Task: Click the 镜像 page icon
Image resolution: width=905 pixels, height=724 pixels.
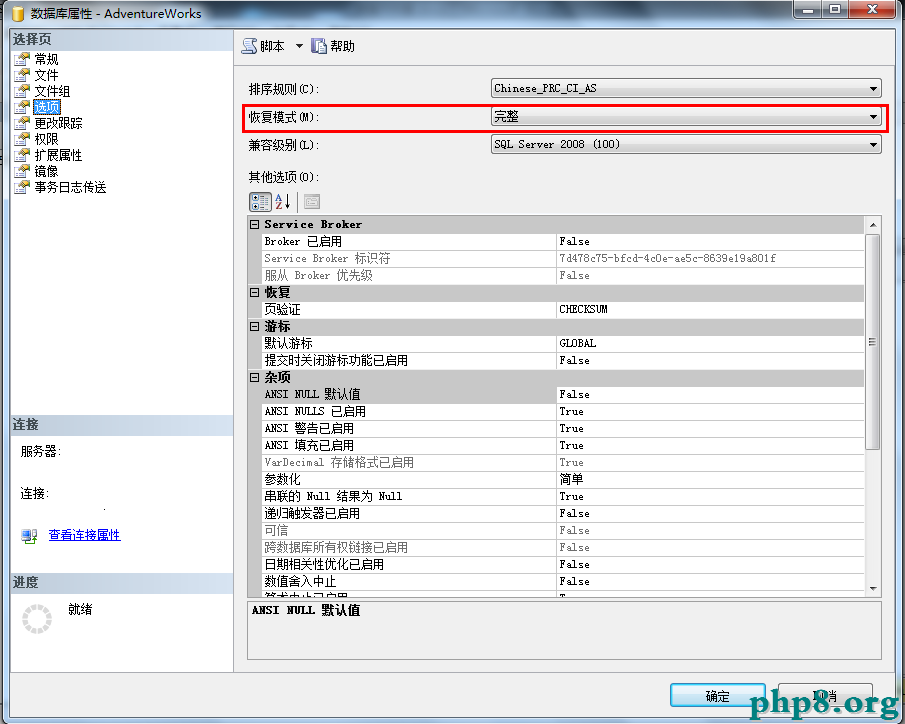Action: [x=22, y=171]
